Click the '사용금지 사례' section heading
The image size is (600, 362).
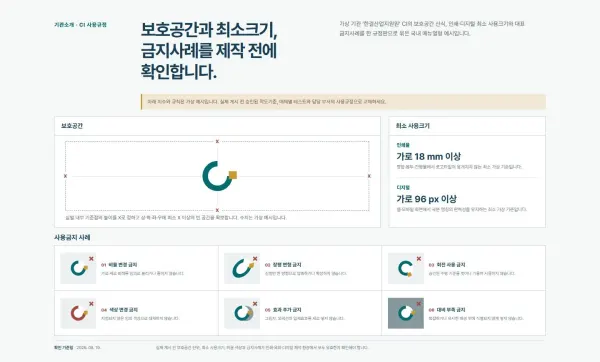(72, 238)
